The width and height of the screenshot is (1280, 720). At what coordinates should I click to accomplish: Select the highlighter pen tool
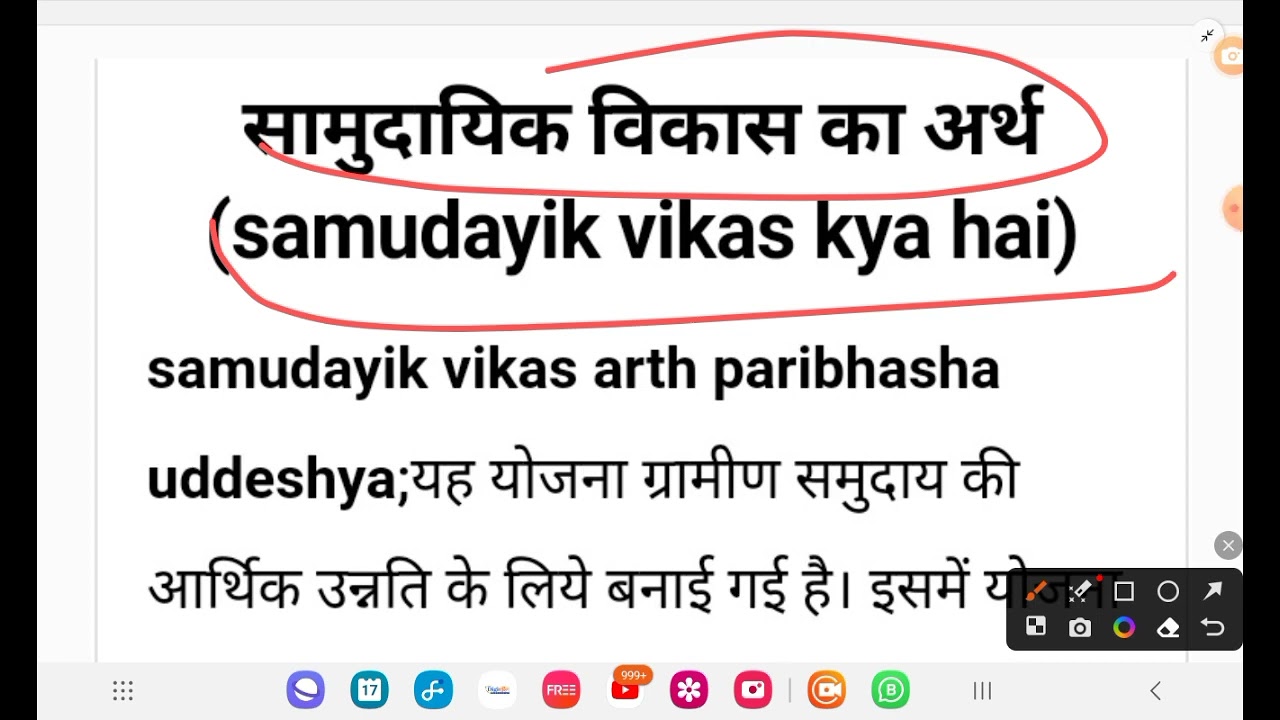tap(1080, 592)
